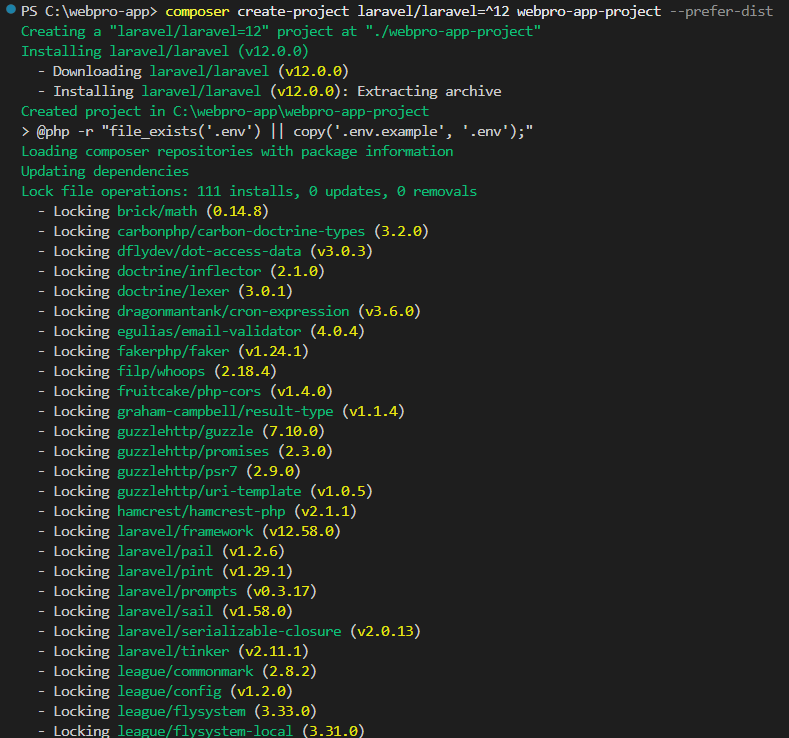Click 'laravel/tinker' package name
Screen dimensions: 789x738
(x=173, y=652)
